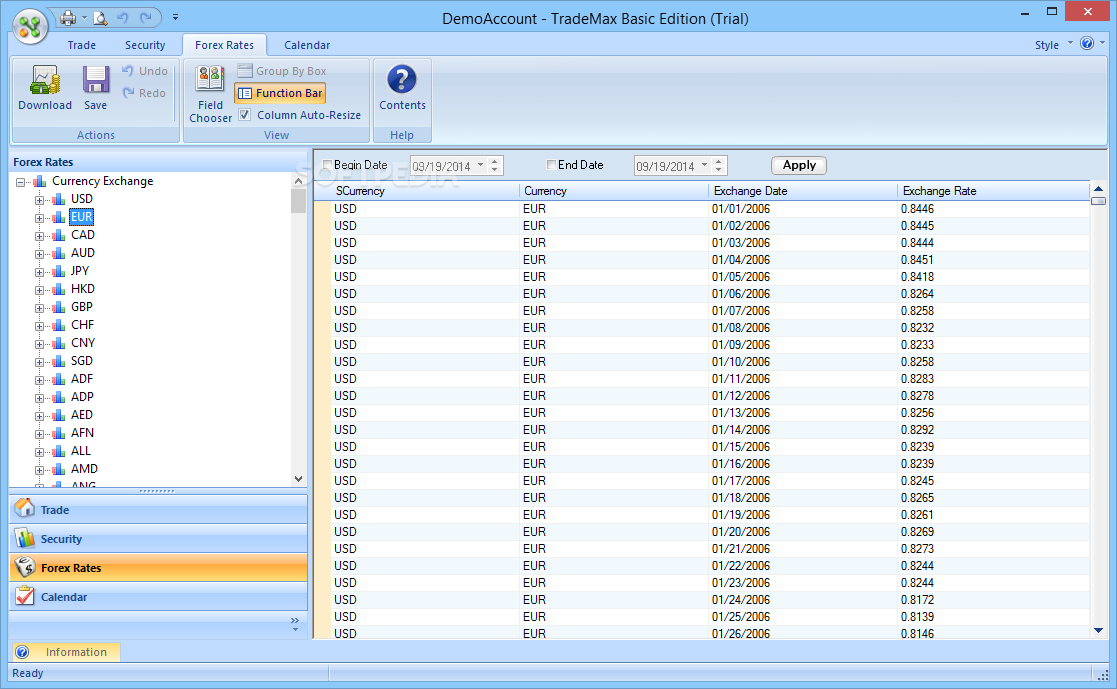Open the Field Chooser
The width and height of the screenshot is (1117, 689).
pos(210,93)
